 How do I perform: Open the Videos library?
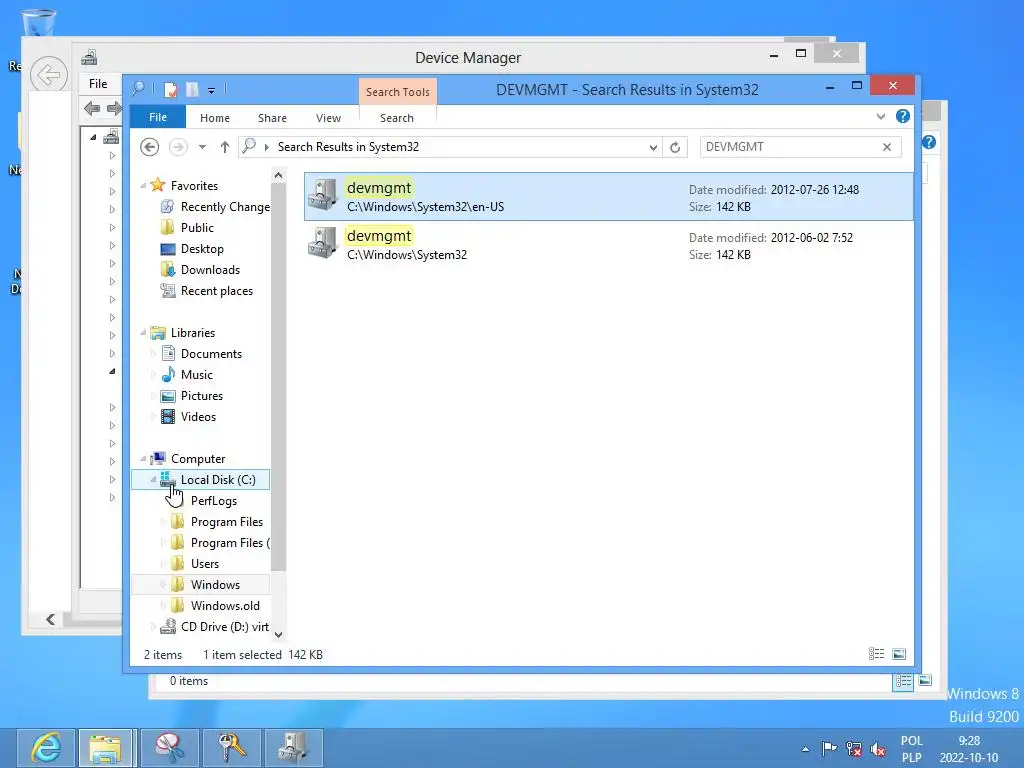coord(188,417)
